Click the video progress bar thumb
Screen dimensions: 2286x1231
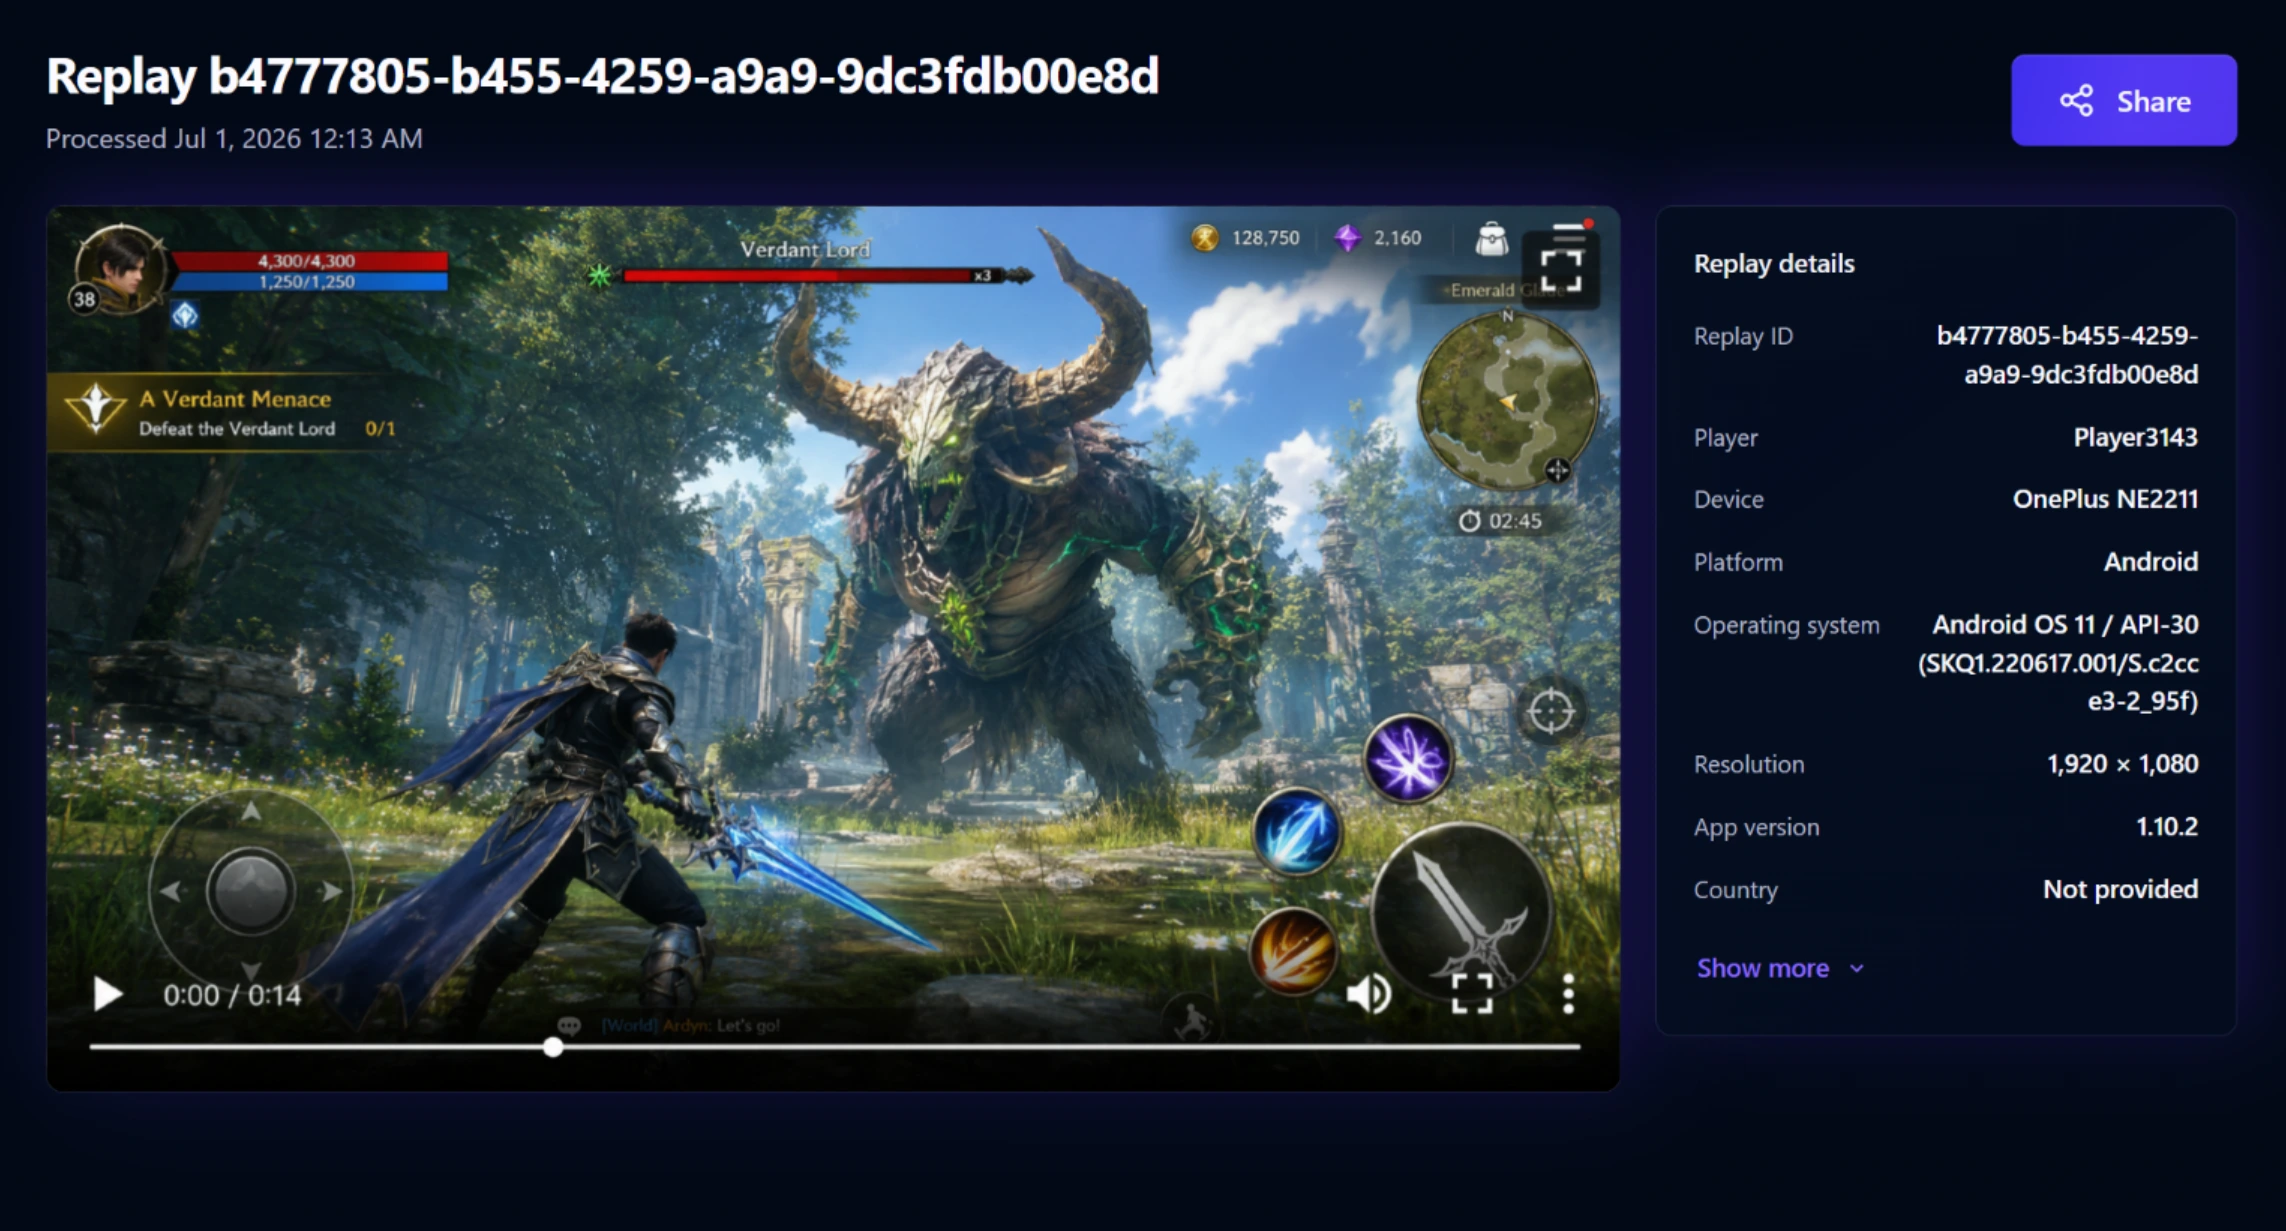point(553,1047)
